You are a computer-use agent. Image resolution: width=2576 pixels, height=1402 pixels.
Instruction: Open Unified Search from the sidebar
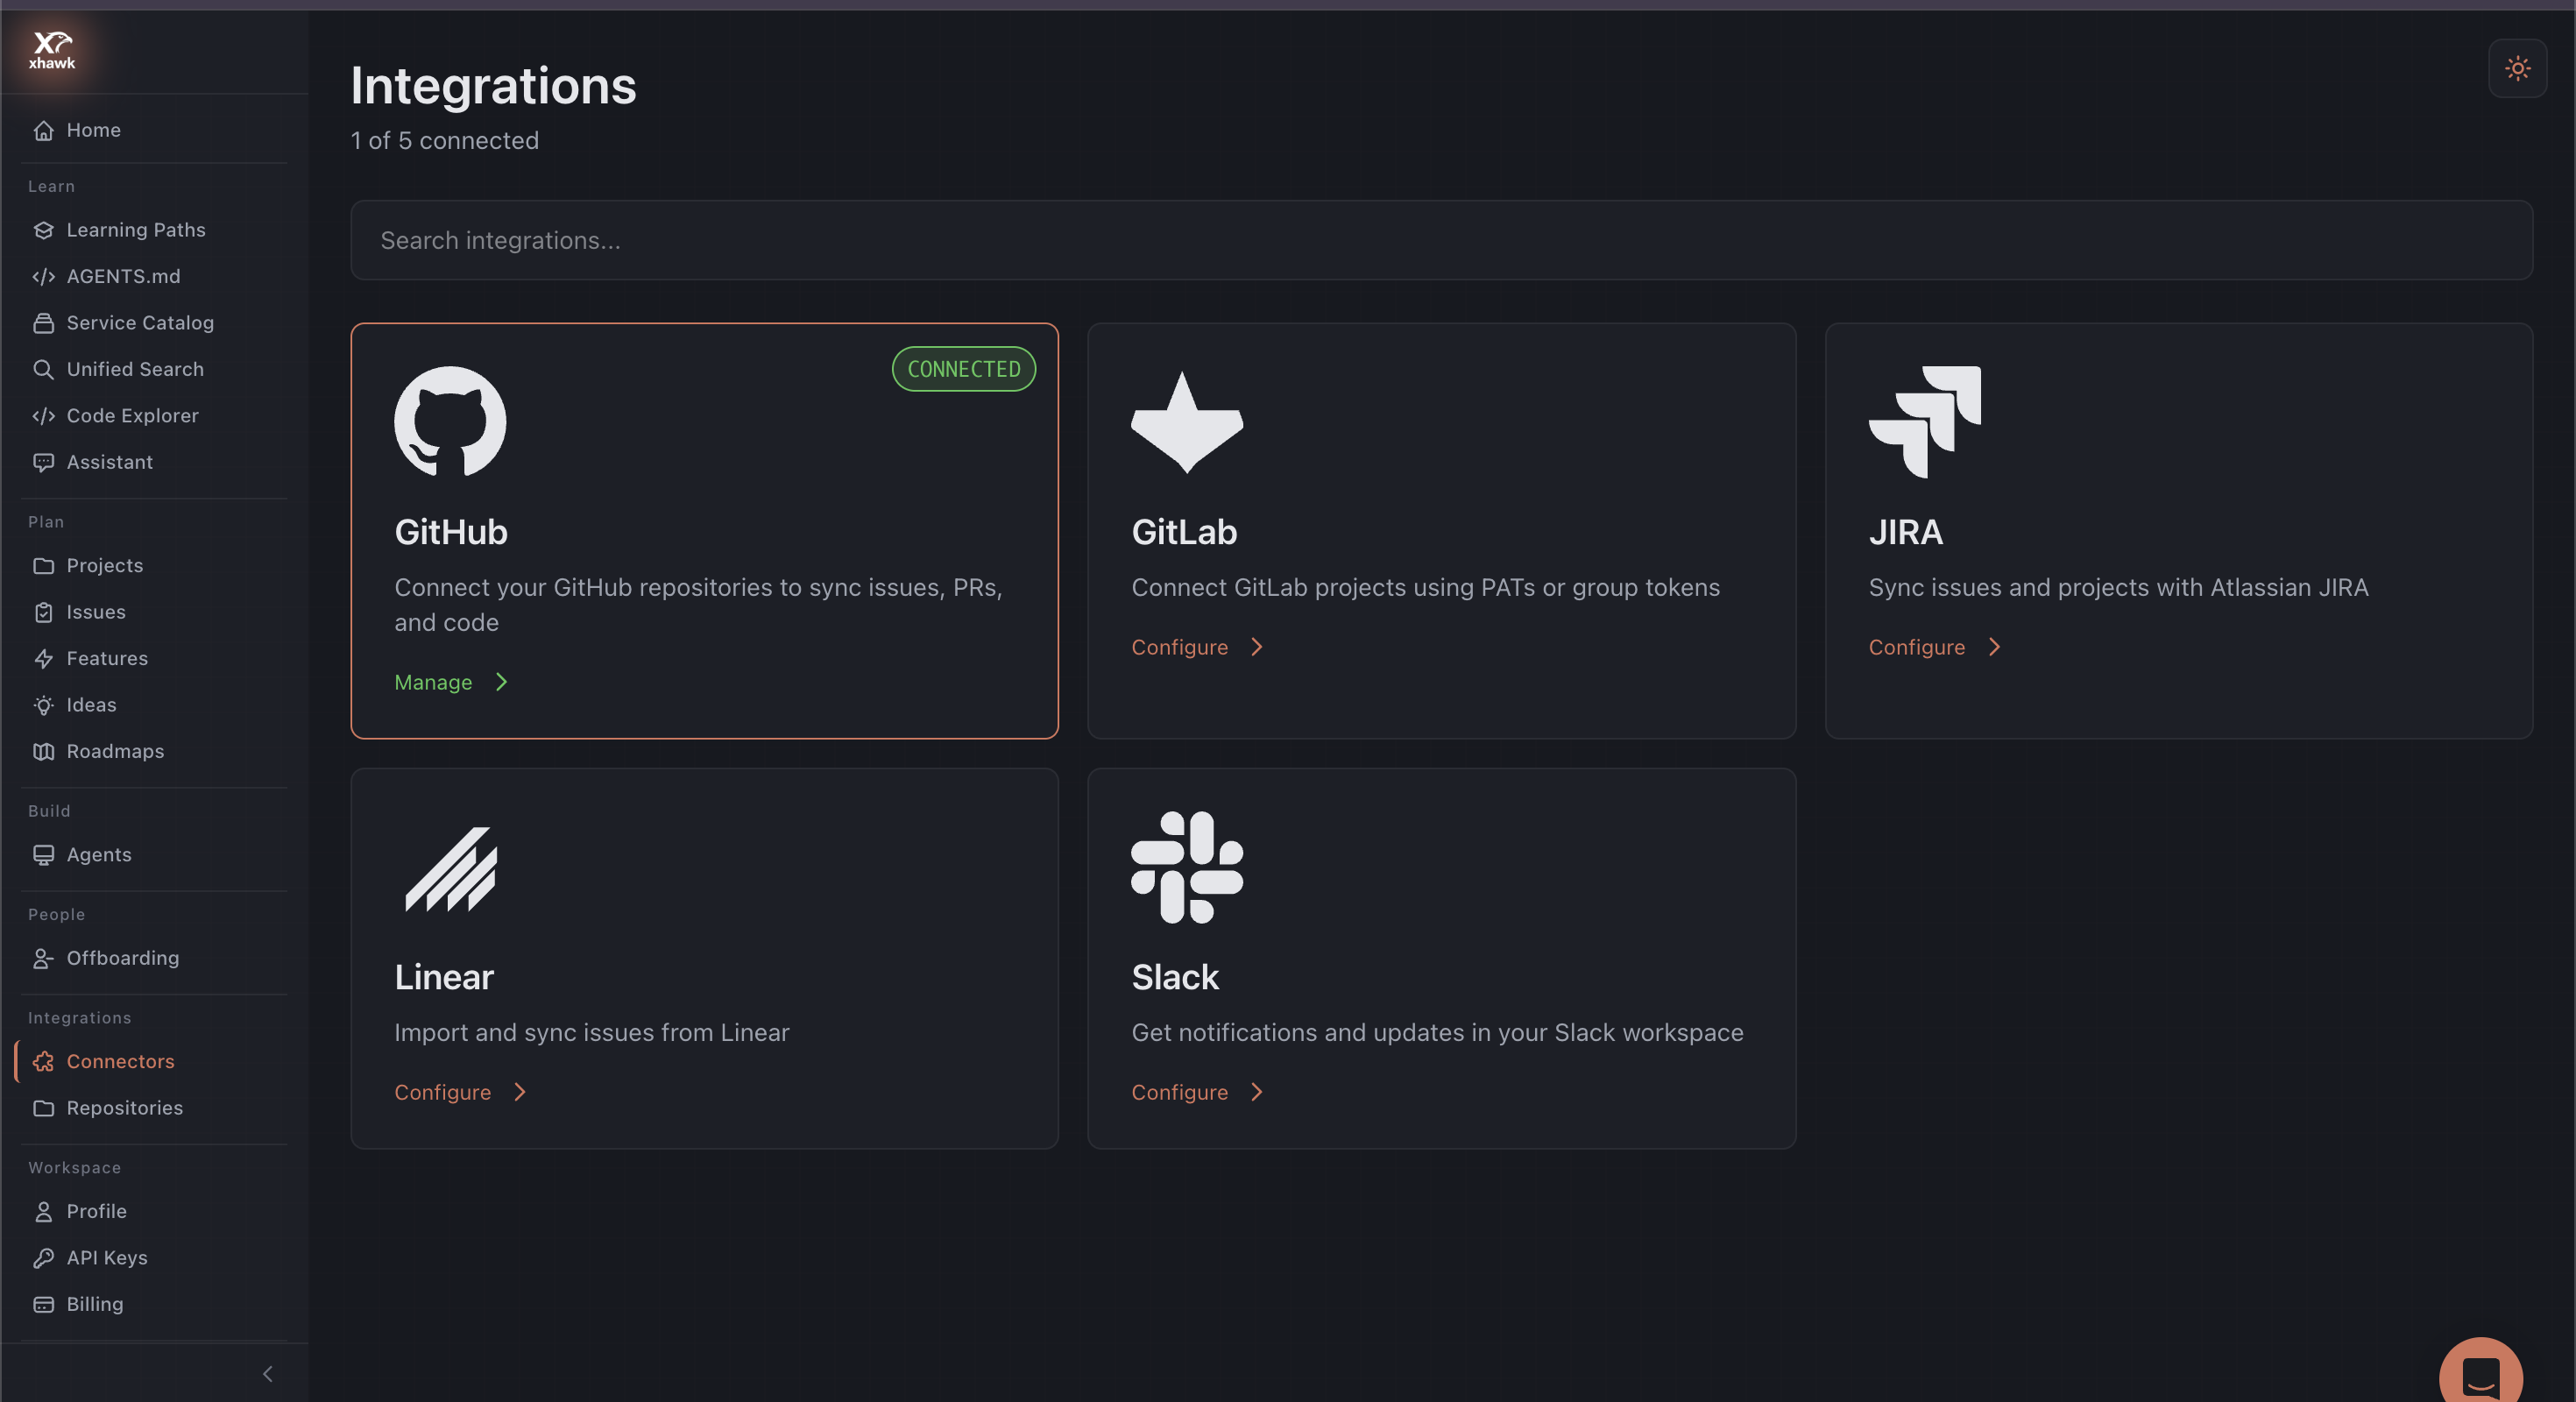click(x=135, y=369)
